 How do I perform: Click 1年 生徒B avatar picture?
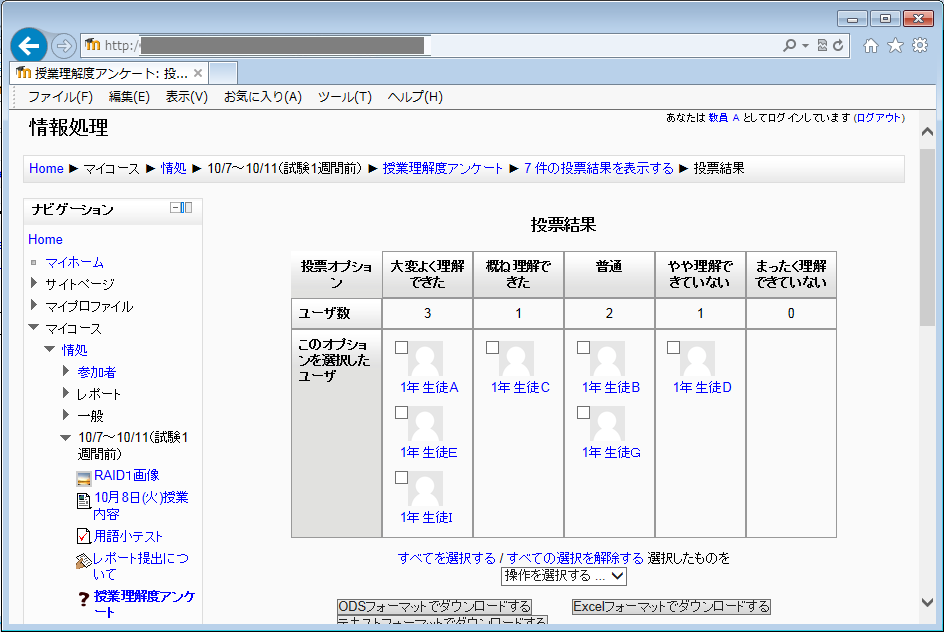tap(607, 359)
